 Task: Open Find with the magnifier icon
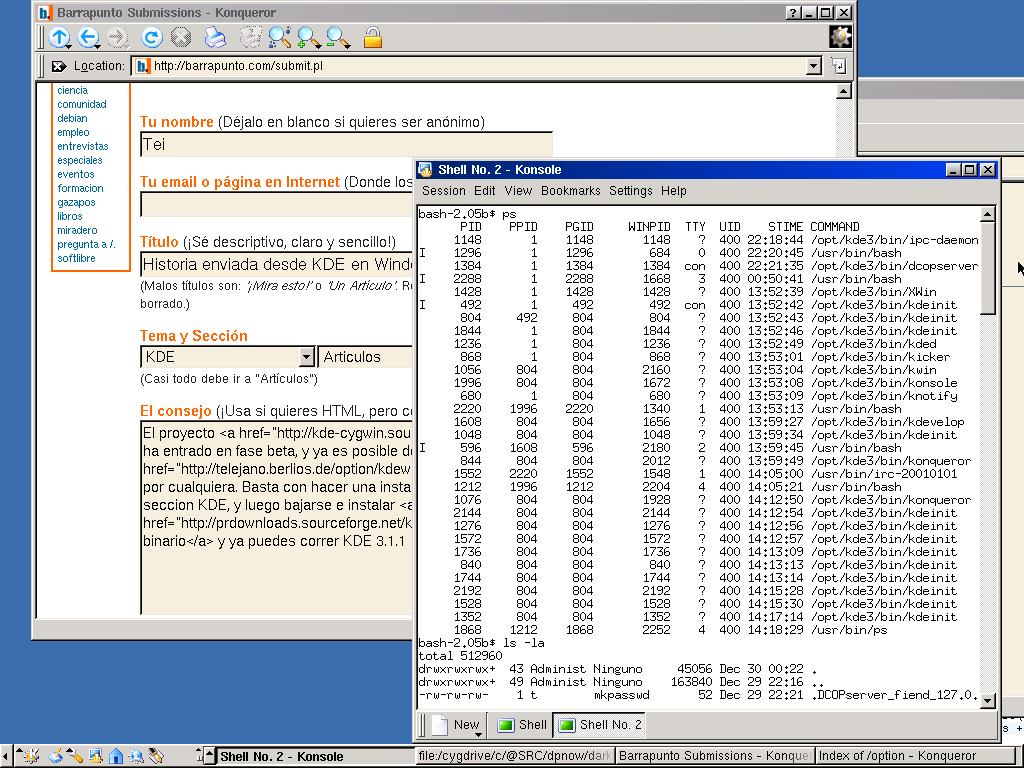[x=280, y=37]
